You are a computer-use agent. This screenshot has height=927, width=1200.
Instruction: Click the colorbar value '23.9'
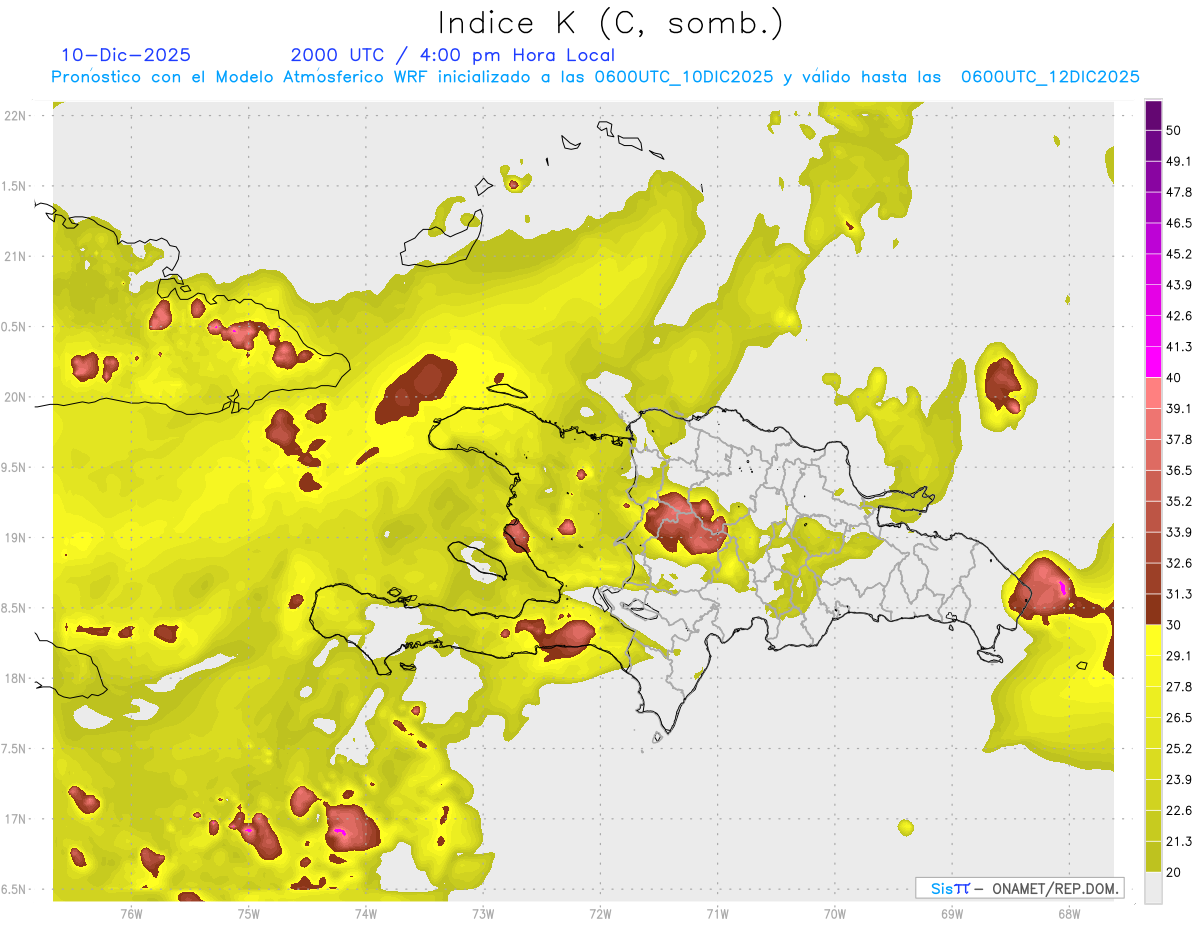pos(1179,780)
